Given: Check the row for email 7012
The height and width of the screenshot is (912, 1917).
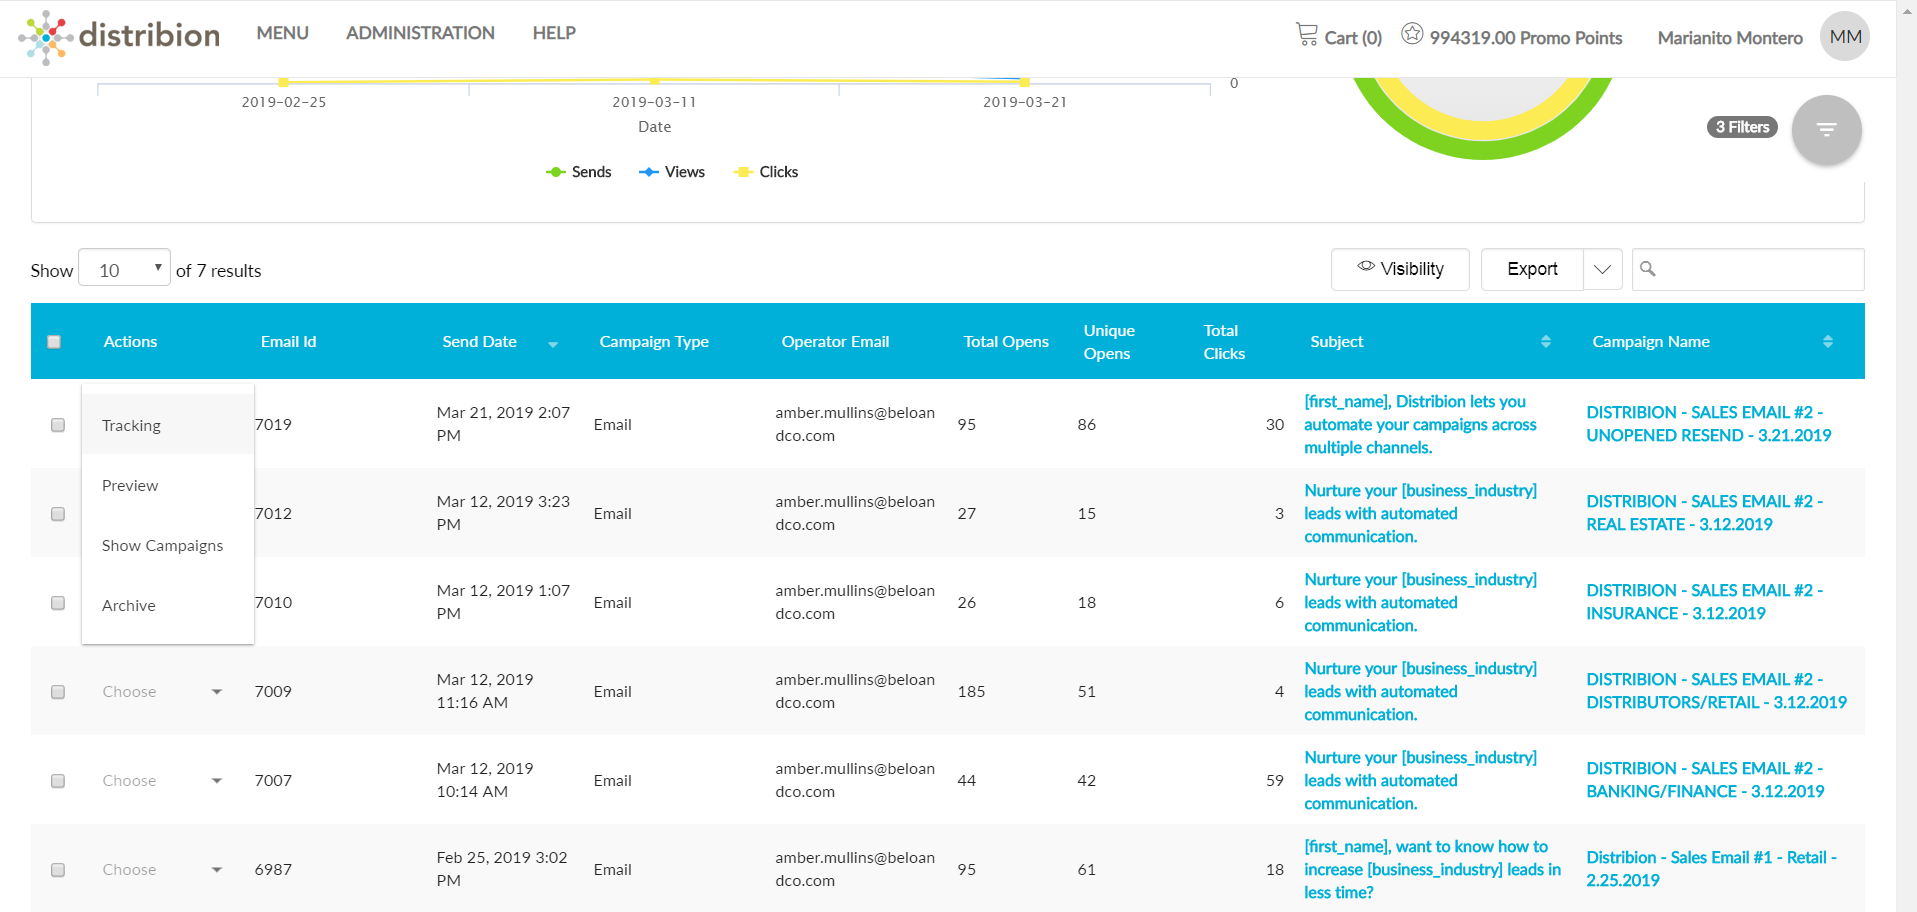Looking at the screenshot, I should click(58, 514).
